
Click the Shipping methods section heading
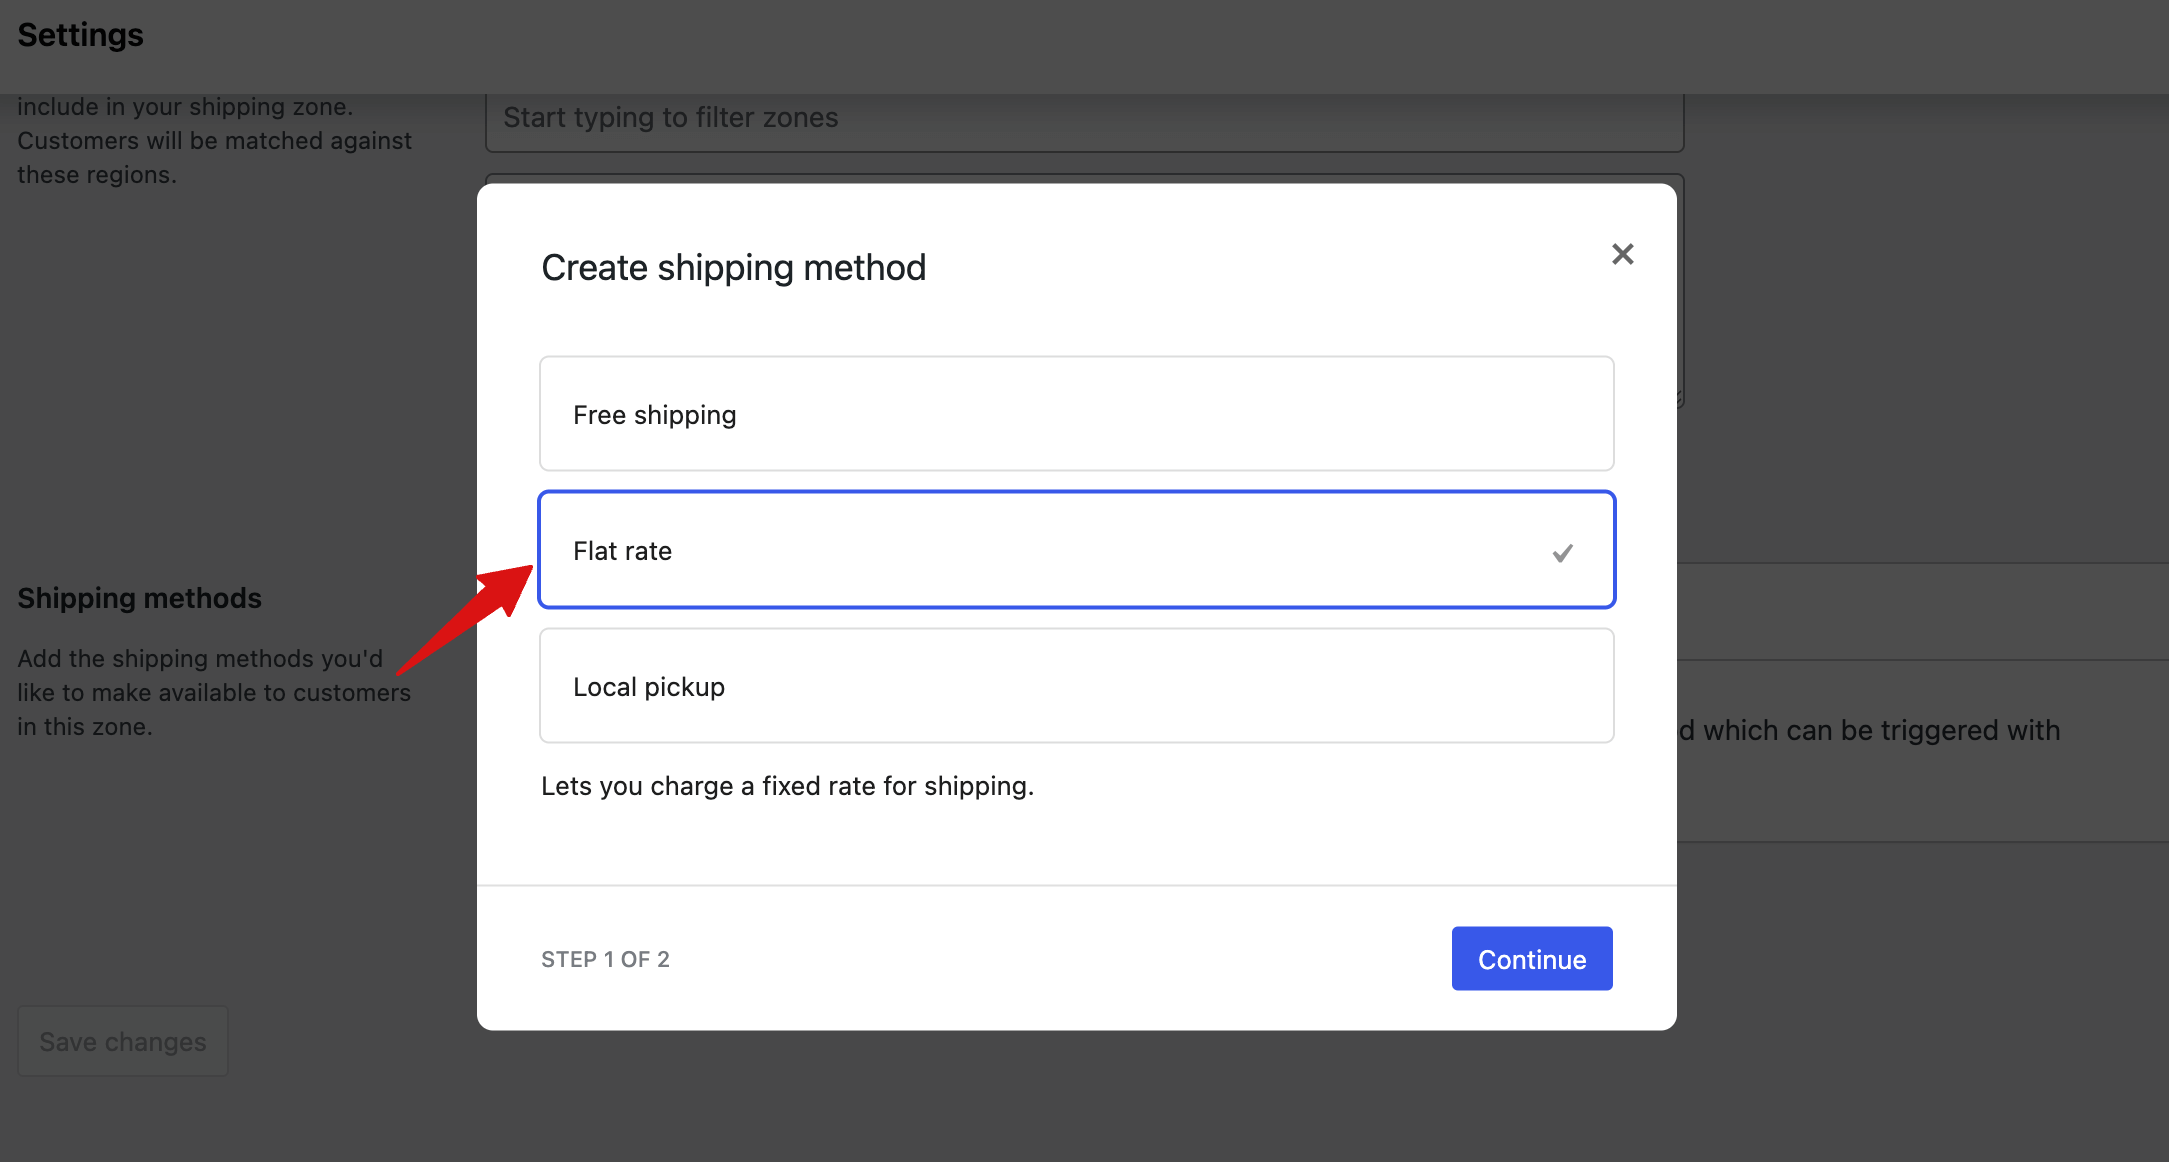pos(140,598)
